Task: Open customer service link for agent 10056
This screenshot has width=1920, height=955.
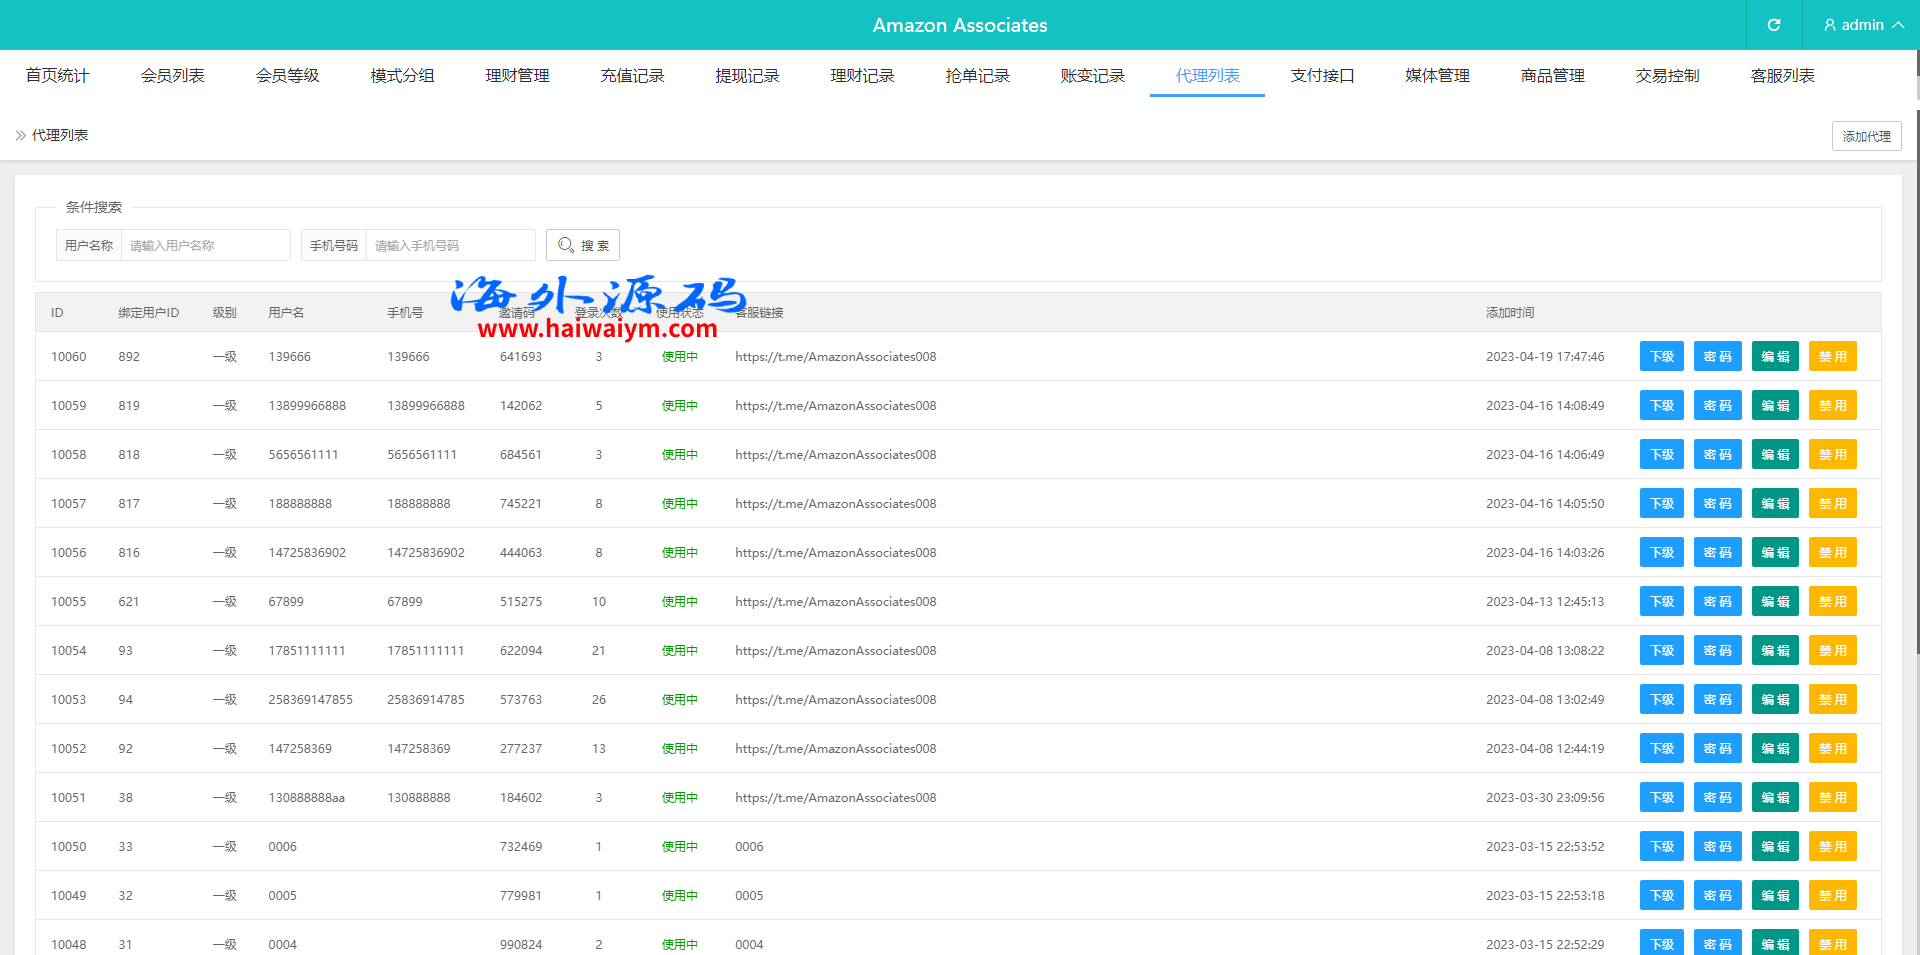Action: click(835, 553)
